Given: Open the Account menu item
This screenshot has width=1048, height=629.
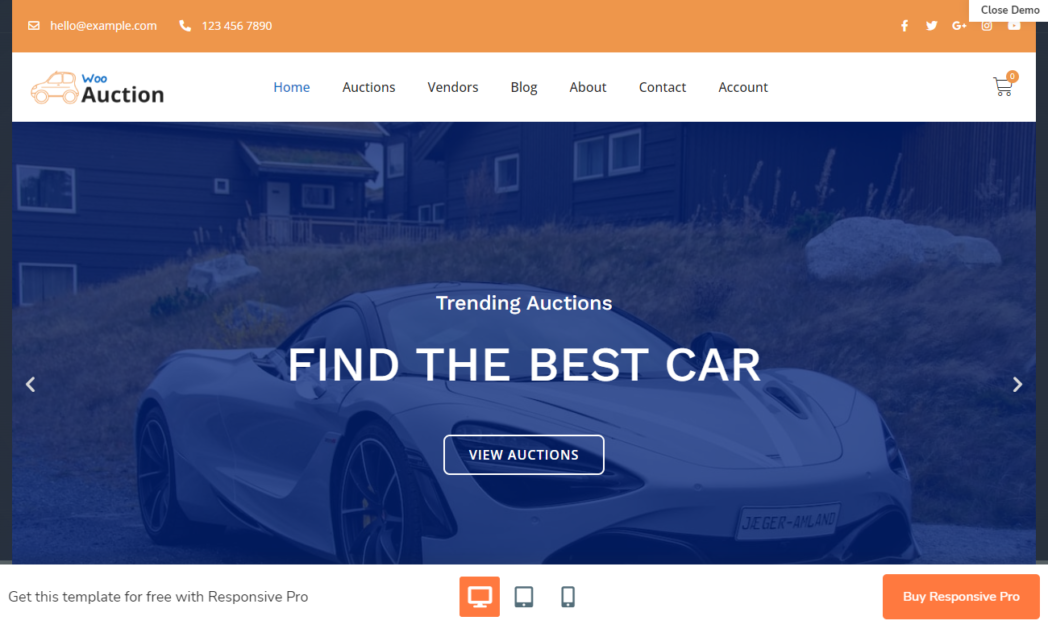Looking at the screenshot, I should 743,87.
